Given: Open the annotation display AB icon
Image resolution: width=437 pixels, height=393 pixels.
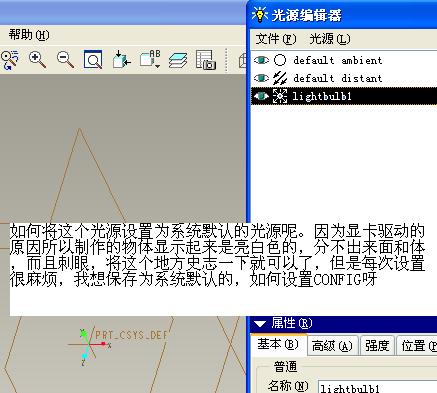Looking at the screenshot, I should (150, 59).
